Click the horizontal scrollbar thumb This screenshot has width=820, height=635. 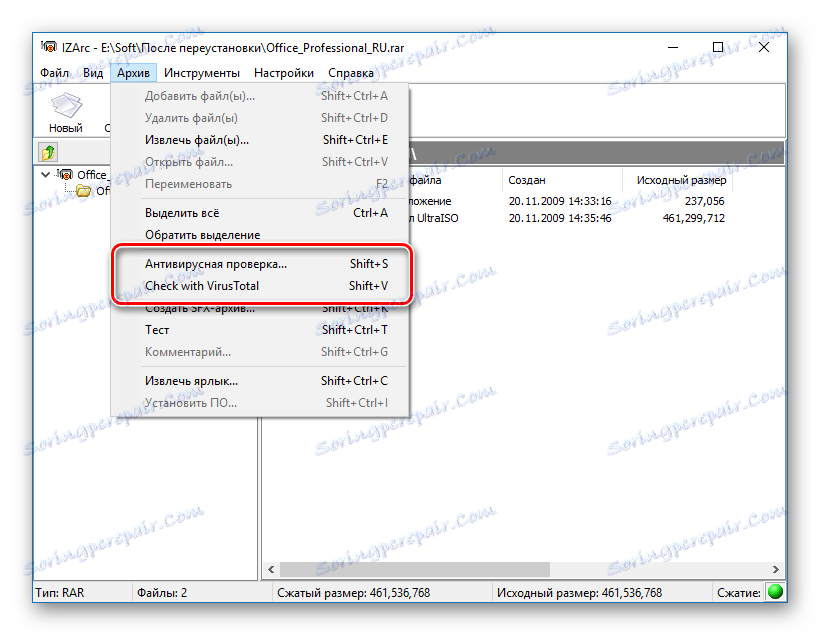[415, 569]
